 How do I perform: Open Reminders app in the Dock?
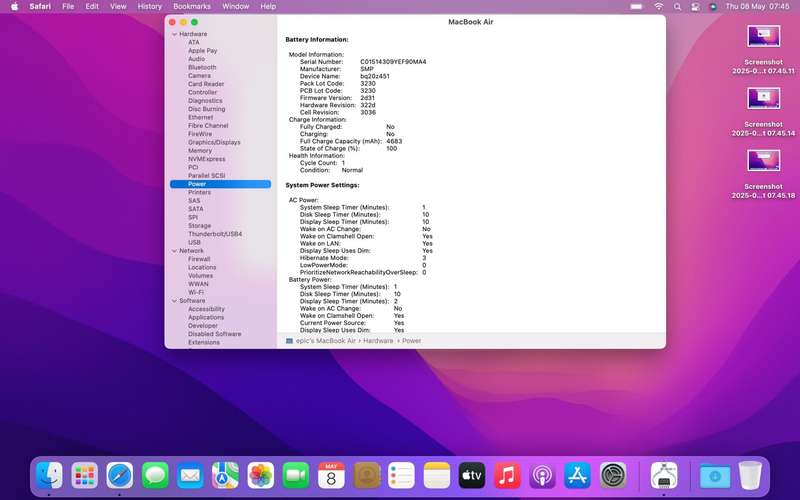pos(402,476)
